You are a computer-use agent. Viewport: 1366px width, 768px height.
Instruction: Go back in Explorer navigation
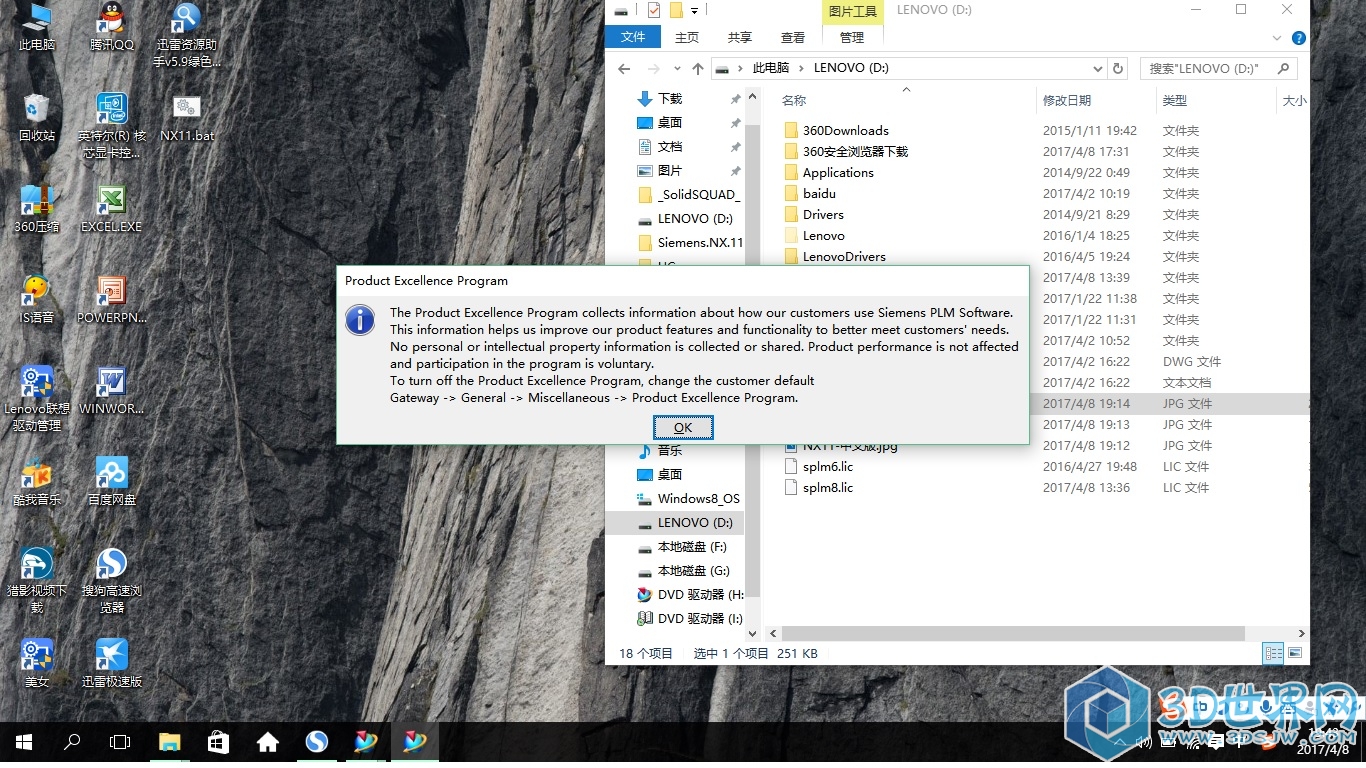click(x=624, y=68)
